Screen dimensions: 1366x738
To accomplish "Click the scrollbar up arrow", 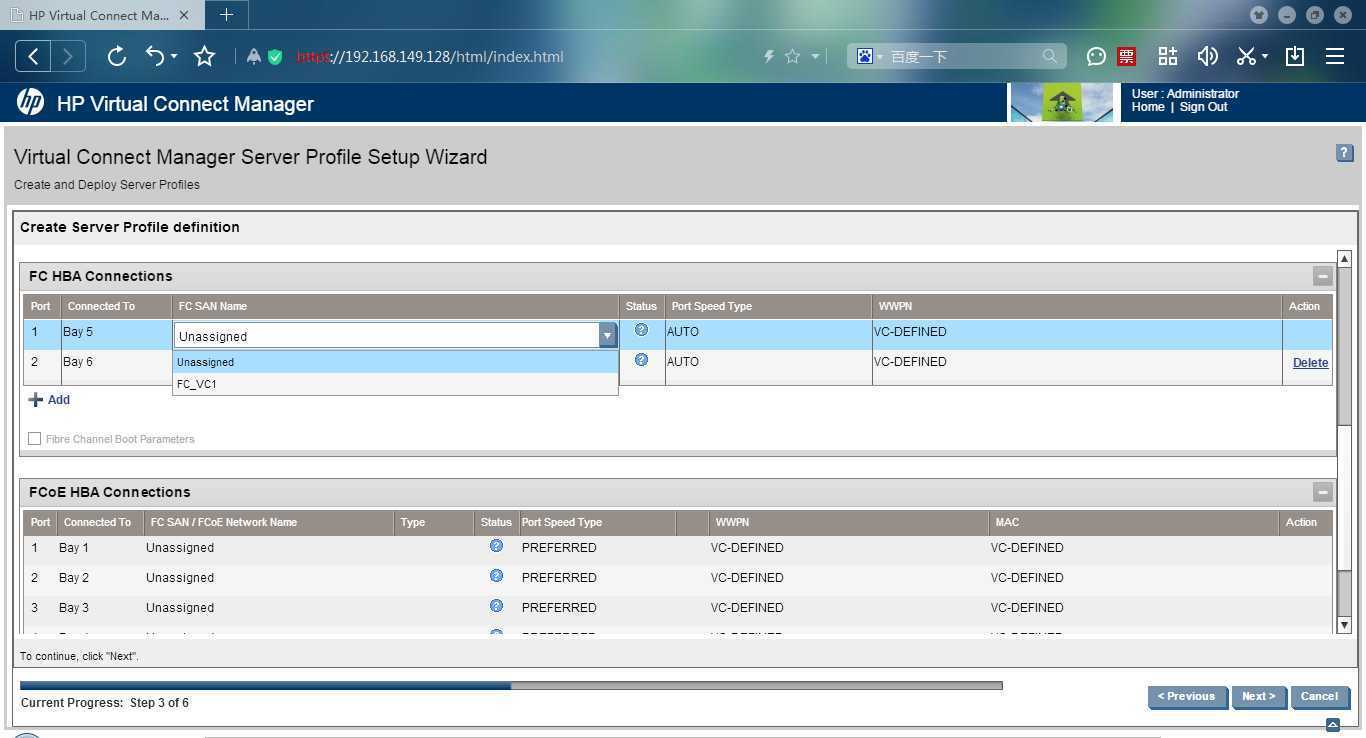I will pyautogui.click(x=1344, y=258).
